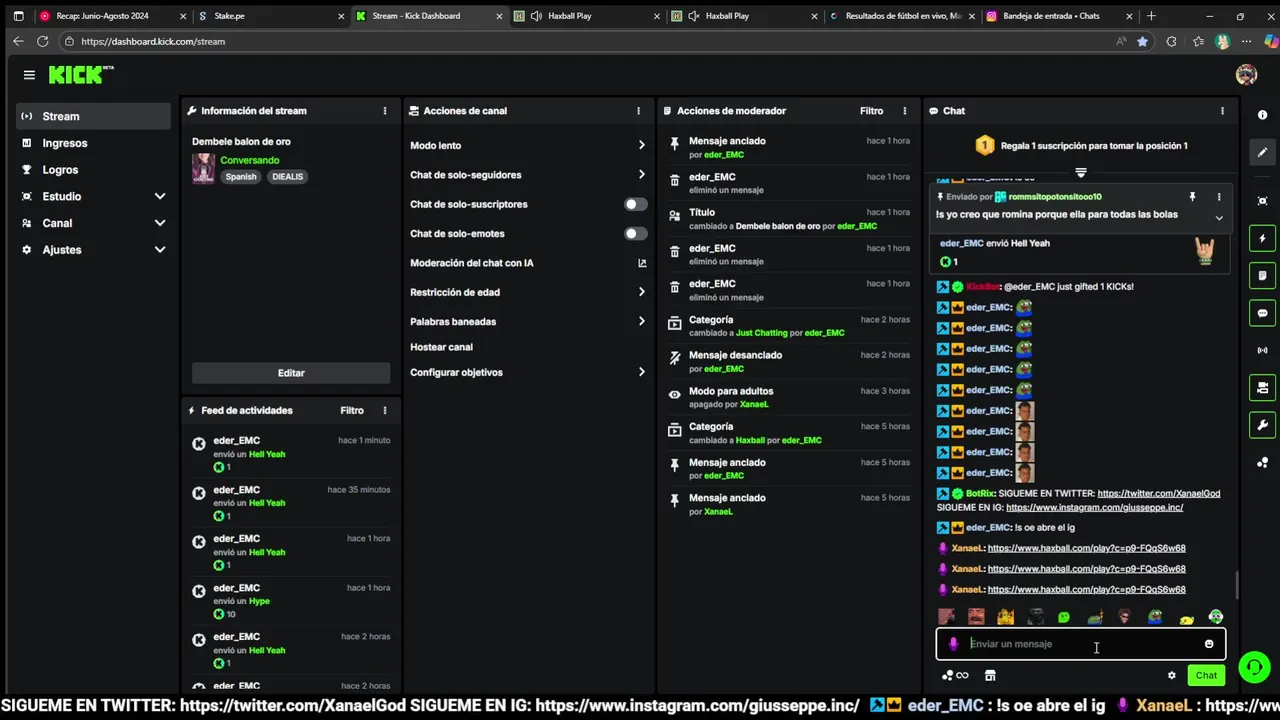Click the broadcast signal icon in right sidebar

click(1262, 350)
